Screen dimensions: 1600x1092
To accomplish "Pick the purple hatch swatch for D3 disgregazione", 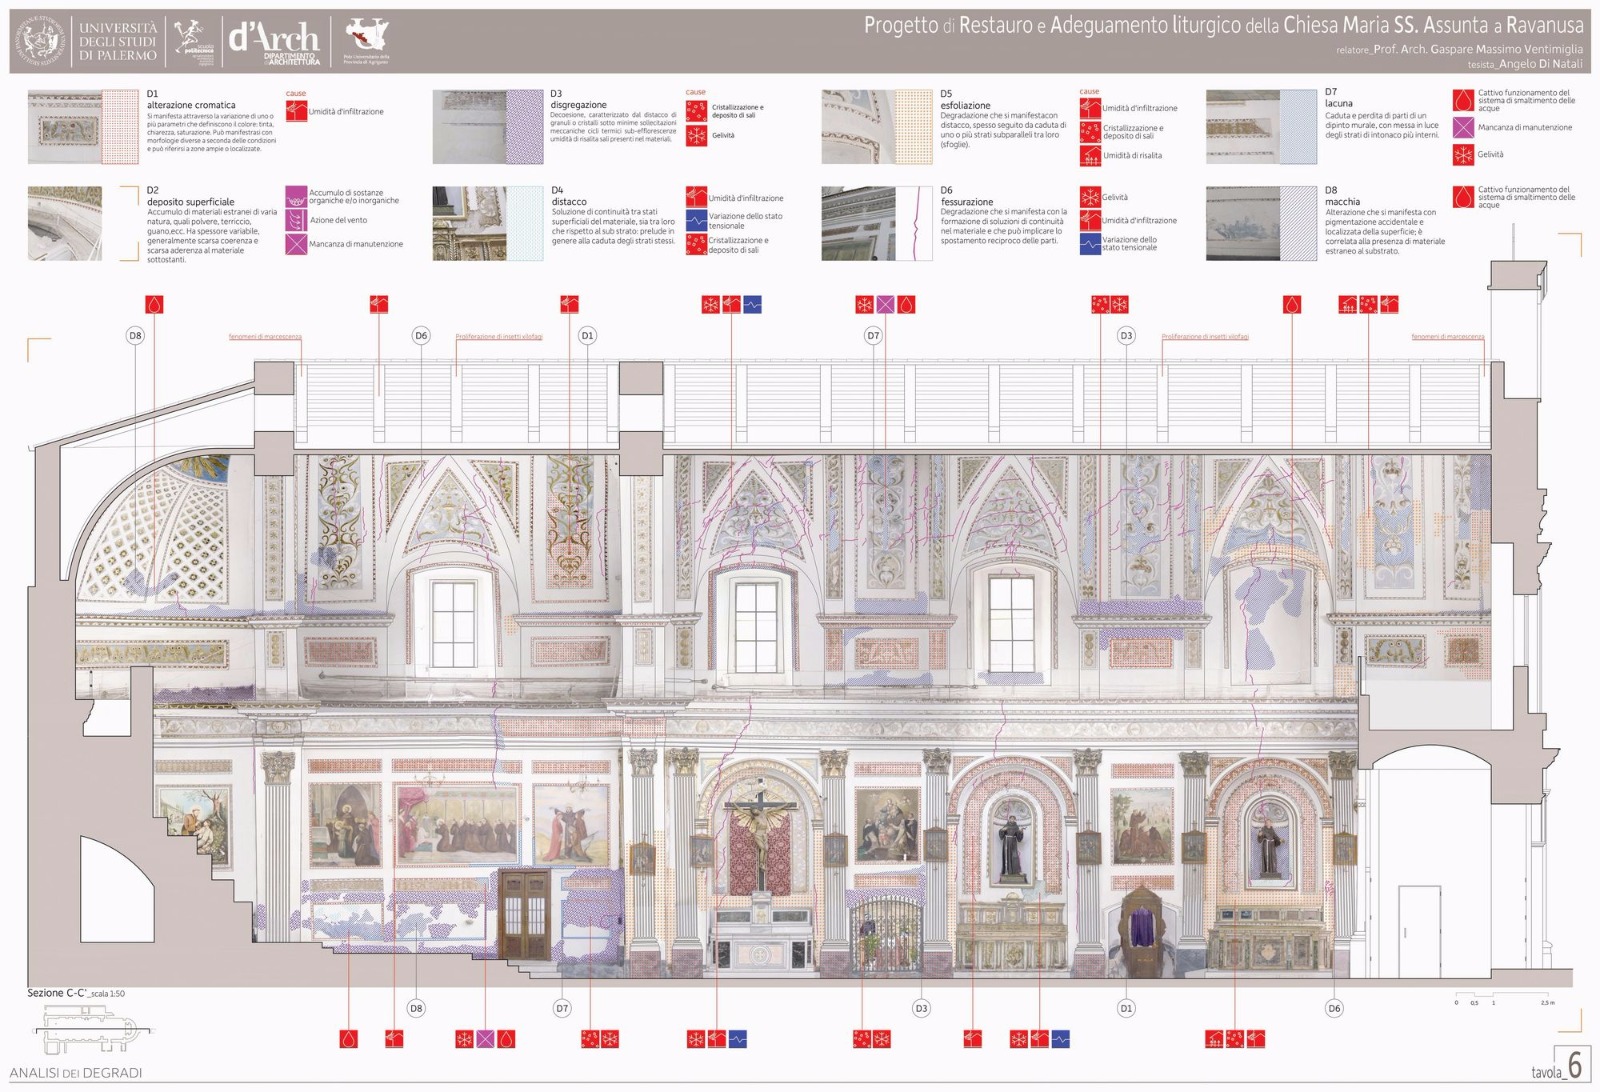I will 525,127.
